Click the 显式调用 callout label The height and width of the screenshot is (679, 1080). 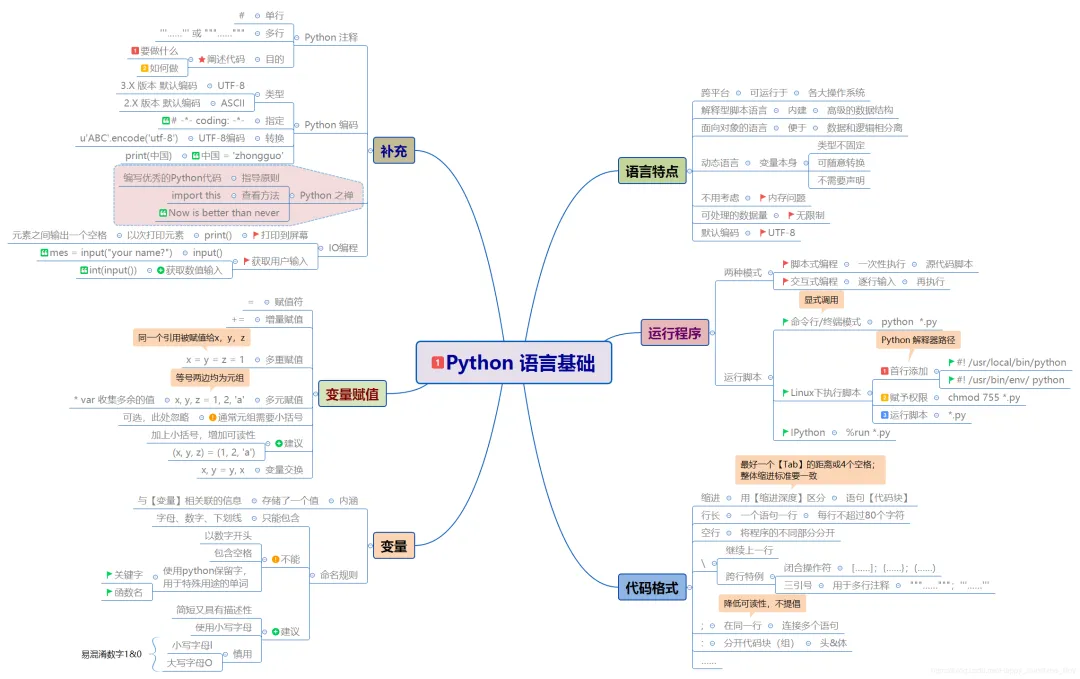tap(821, 300)
